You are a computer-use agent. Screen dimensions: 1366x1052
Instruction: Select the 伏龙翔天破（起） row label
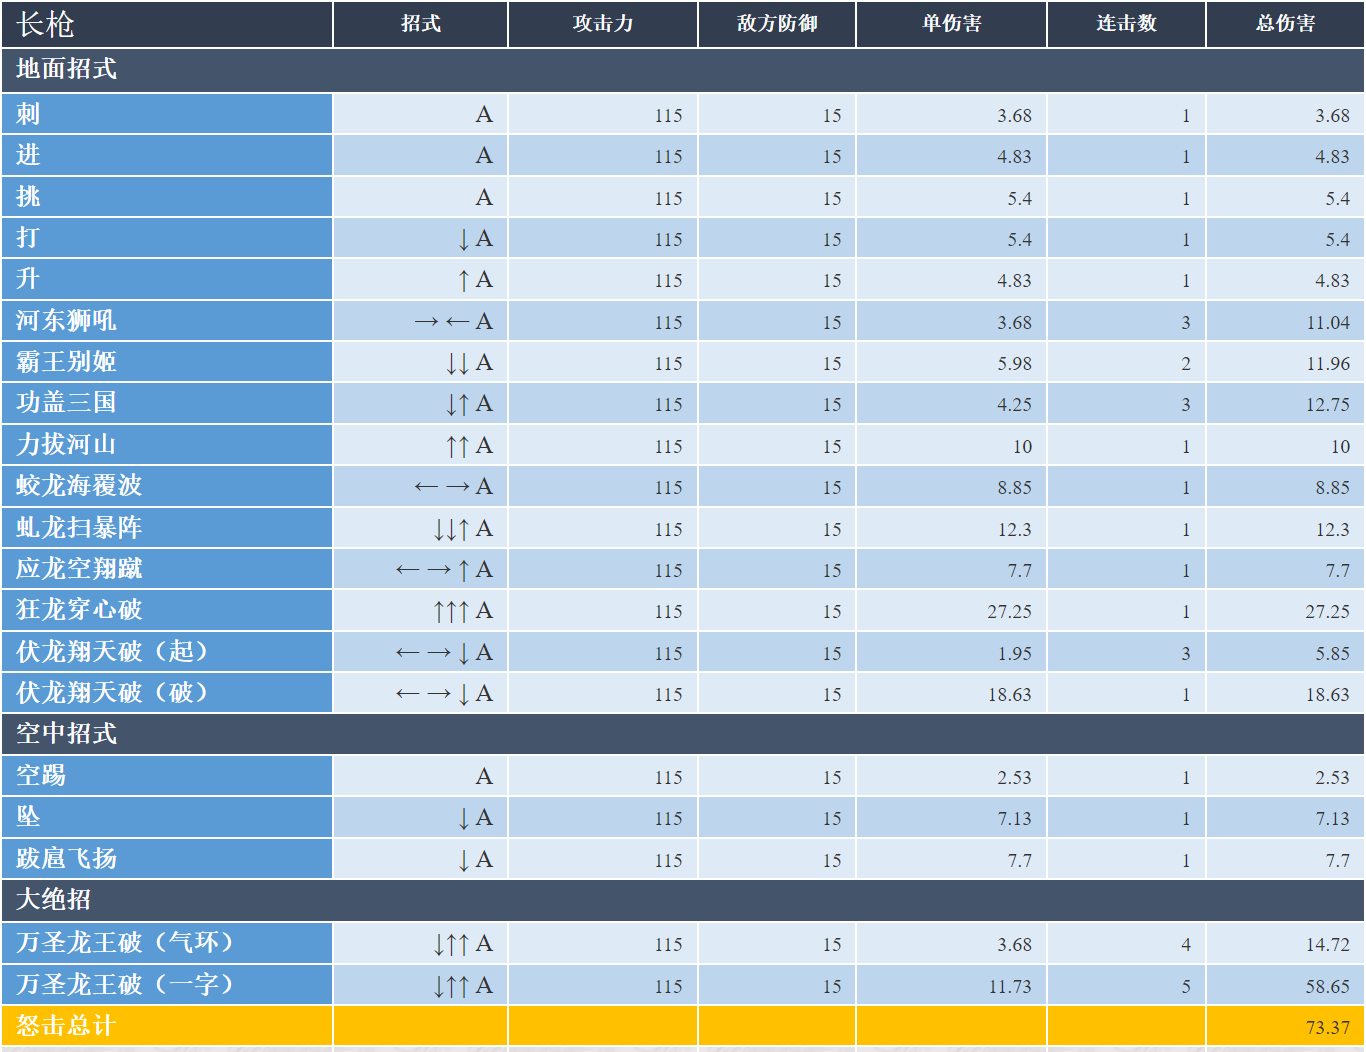(167, 652)
